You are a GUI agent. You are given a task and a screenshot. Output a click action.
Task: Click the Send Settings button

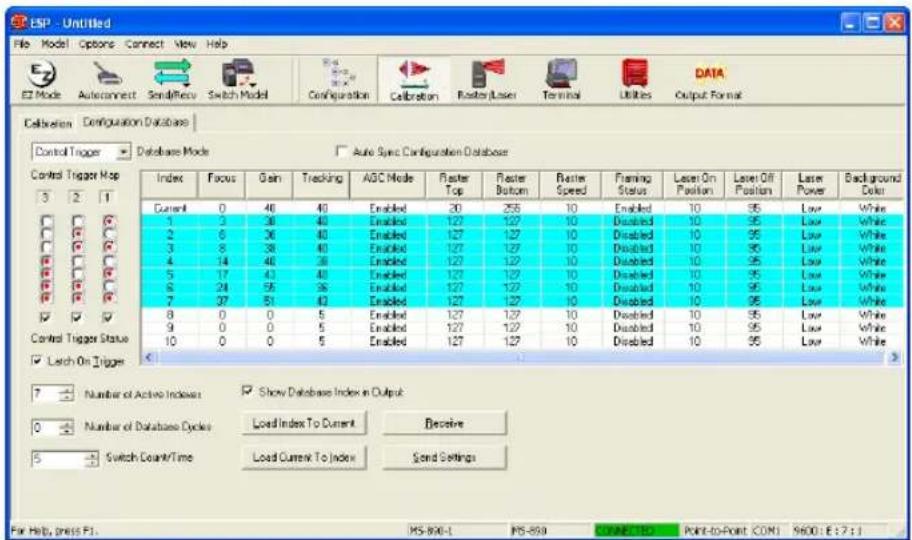(x=444, y=457)
